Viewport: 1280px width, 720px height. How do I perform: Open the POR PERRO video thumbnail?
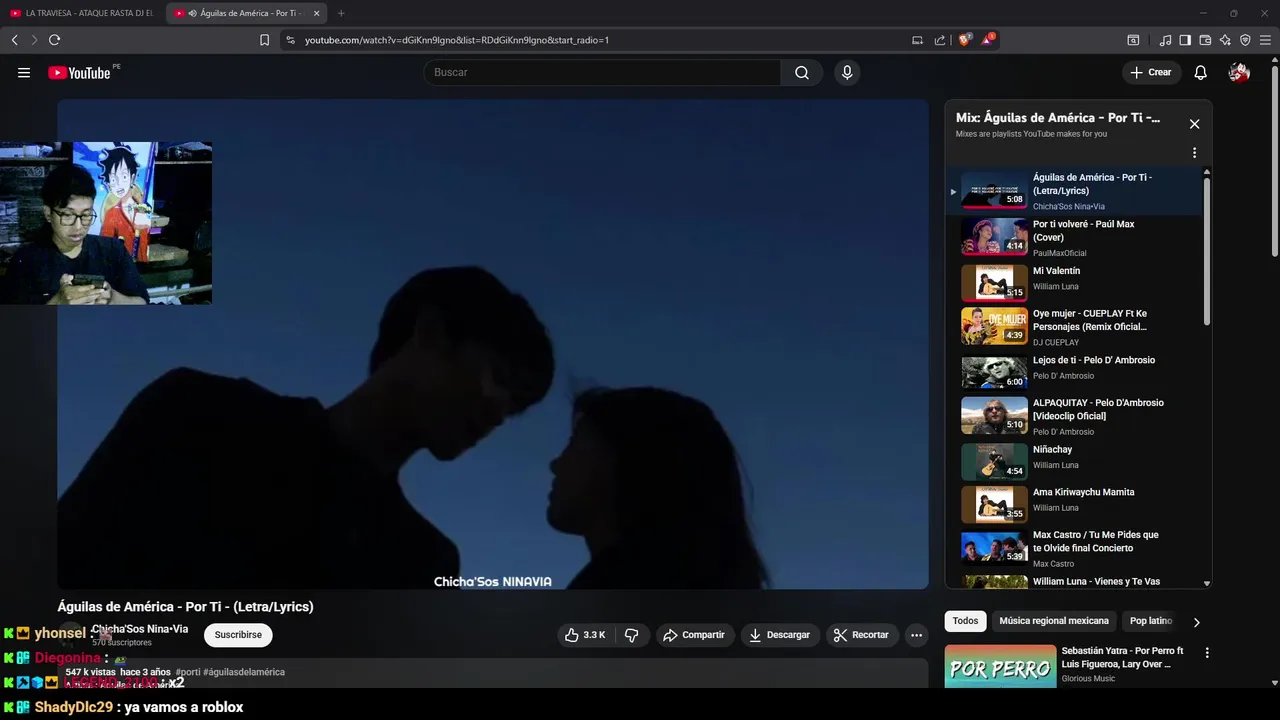tap(1000, 666)
